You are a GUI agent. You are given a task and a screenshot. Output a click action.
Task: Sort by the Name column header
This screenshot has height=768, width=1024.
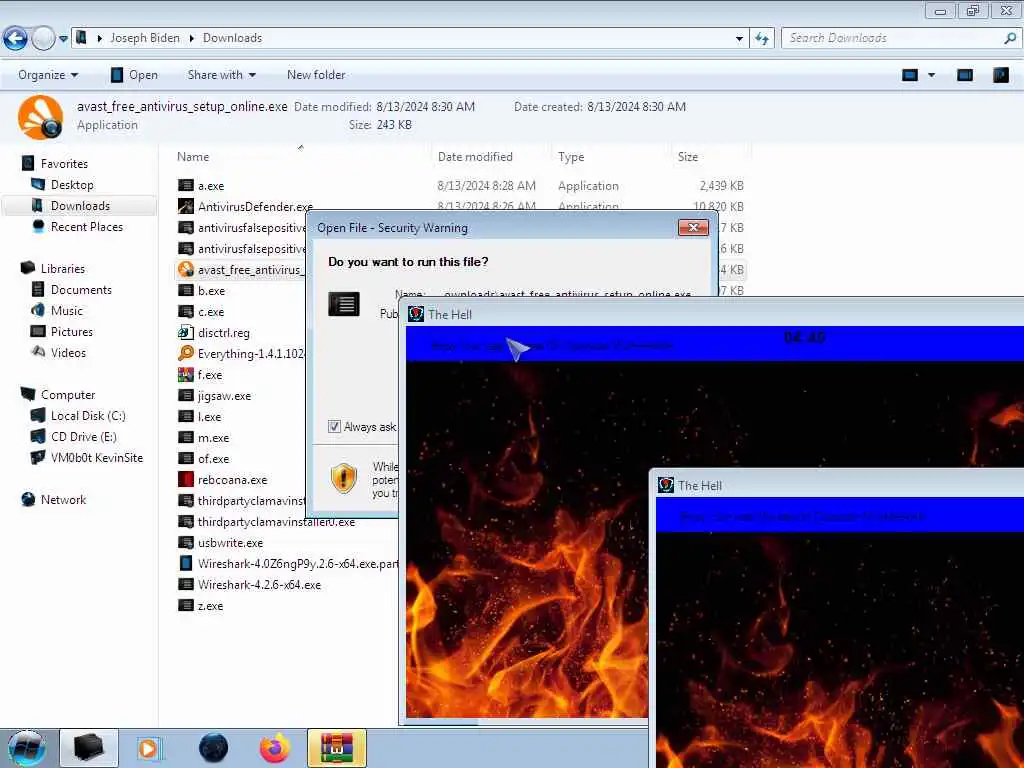point(193,157)
